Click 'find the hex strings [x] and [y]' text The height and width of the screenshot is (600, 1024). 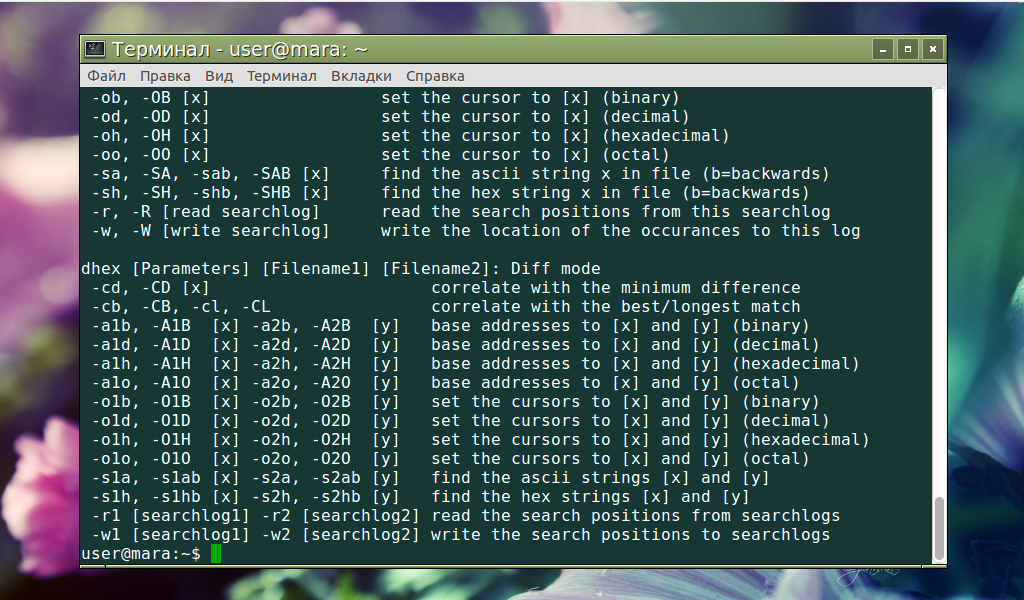pos(590,496)
